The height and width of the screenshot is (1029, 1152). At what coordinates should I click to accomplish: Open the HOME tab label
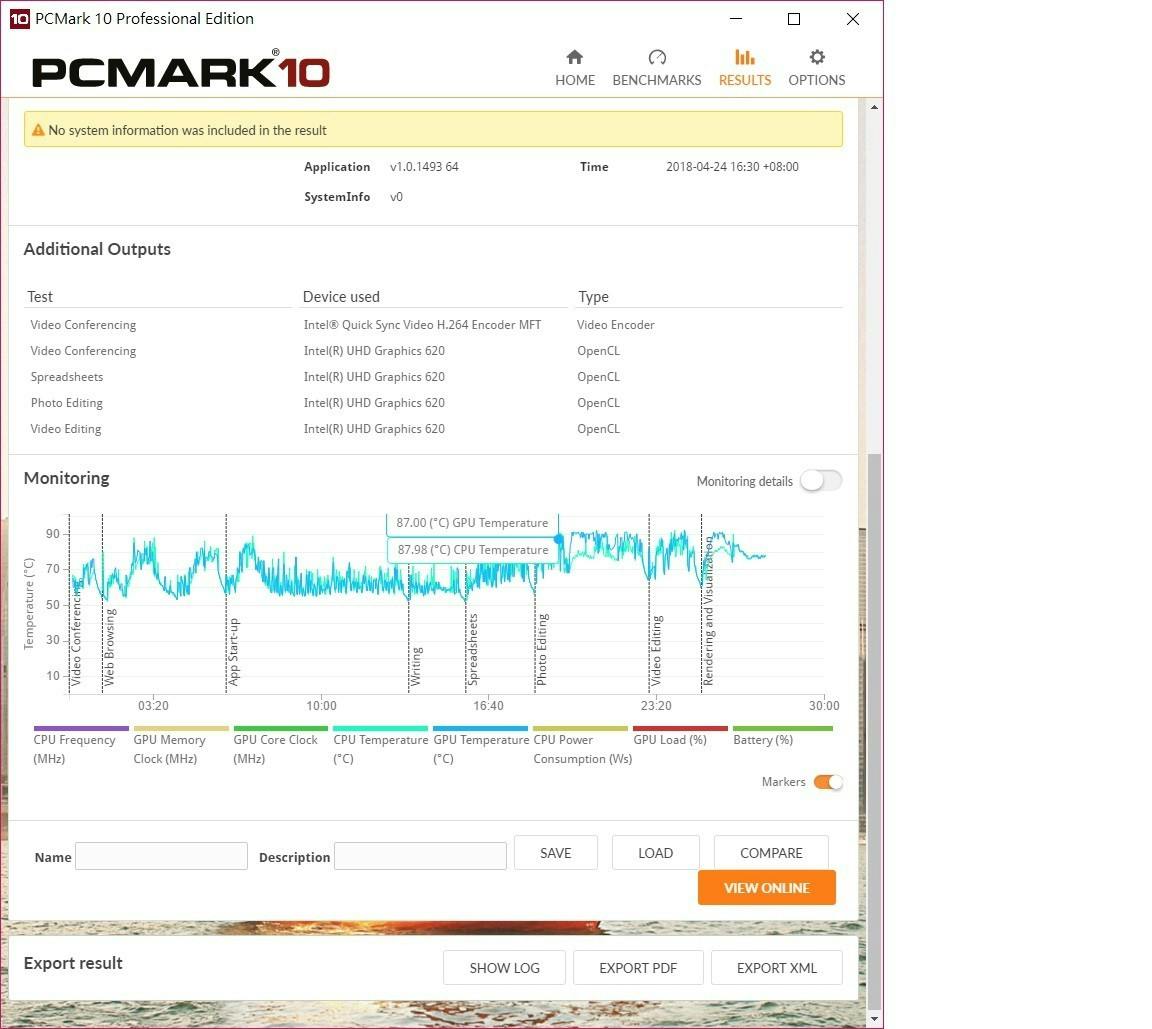coord(575,80)
